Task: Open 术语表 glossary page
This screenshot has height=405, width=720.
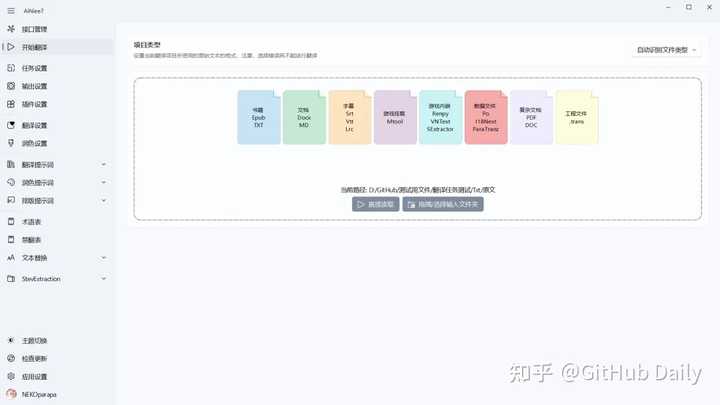Action: coord(56,222)
